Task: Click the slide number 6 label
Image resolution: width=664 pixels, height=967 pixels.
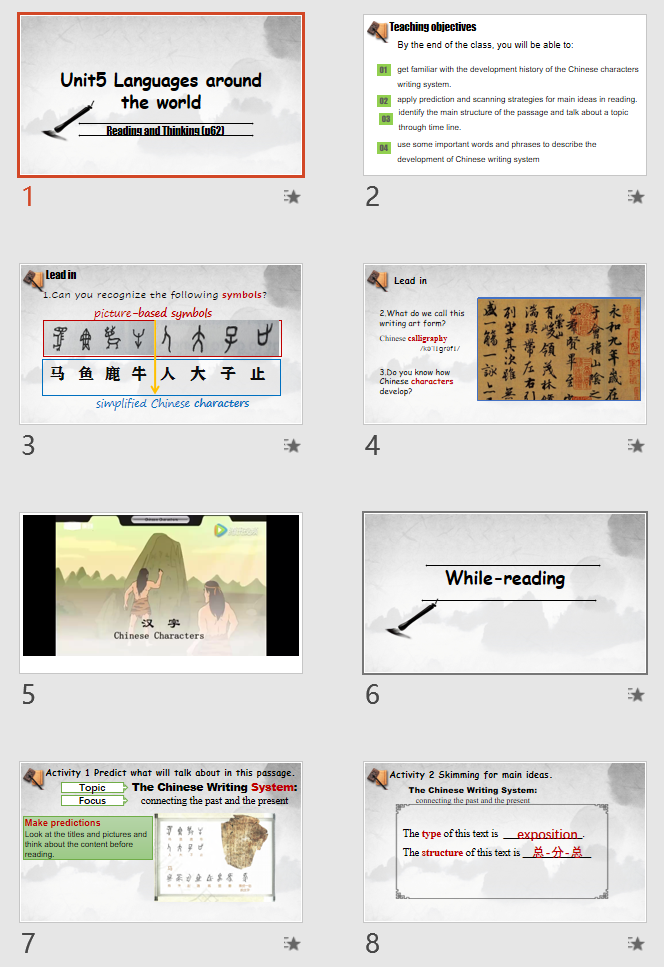Action: pos(372,695)
